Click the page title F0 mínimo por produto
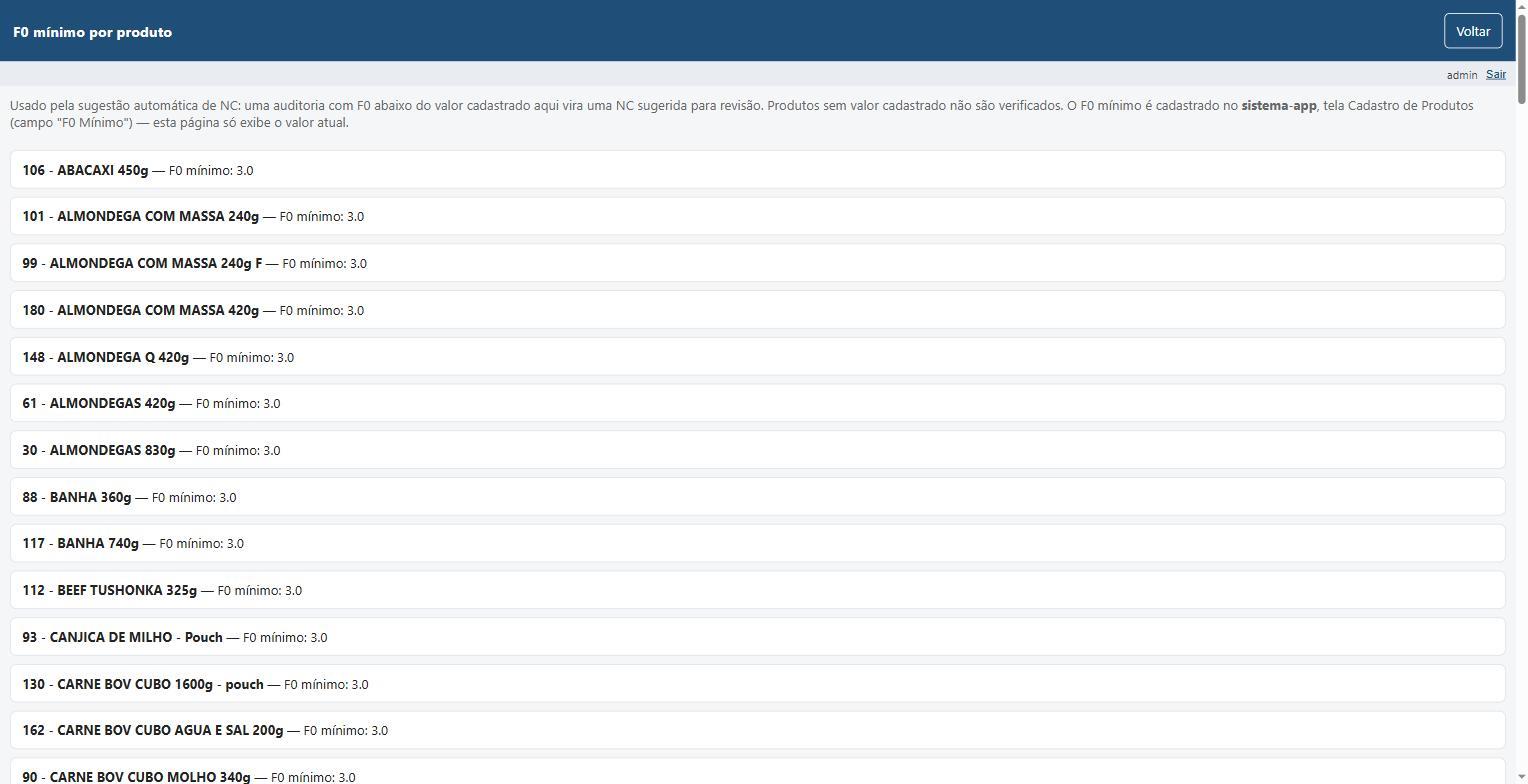 [92, 32]
